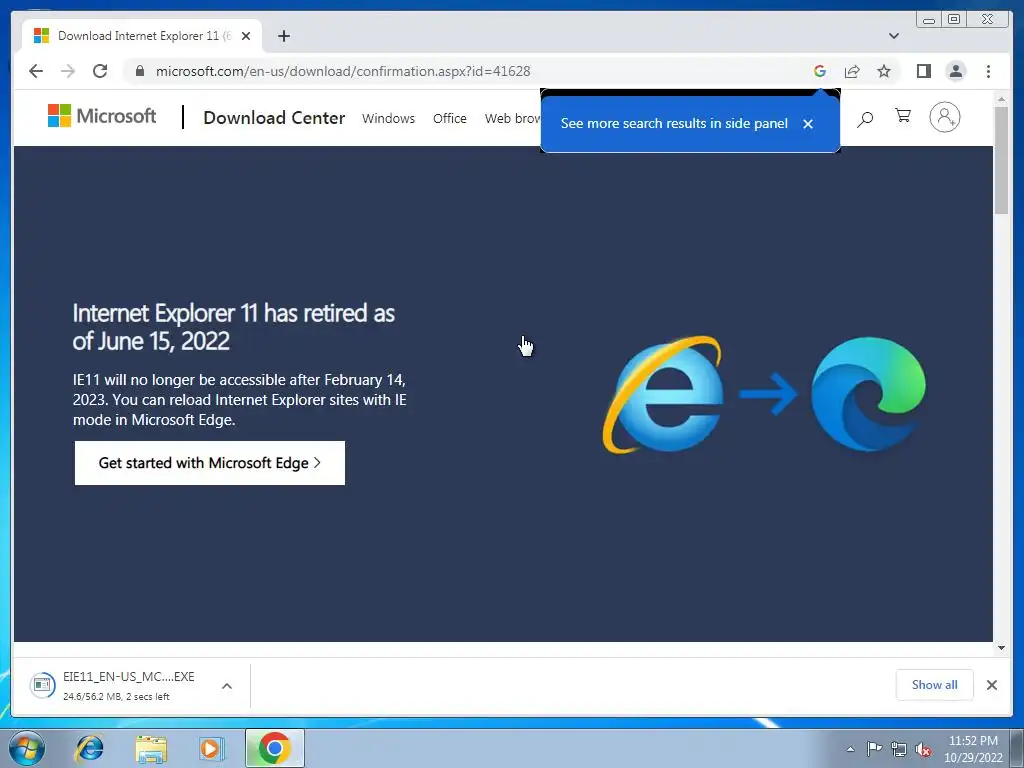Click the IE11 retired headline text
Screen dimensions: 1024x768
click(234, 327)
